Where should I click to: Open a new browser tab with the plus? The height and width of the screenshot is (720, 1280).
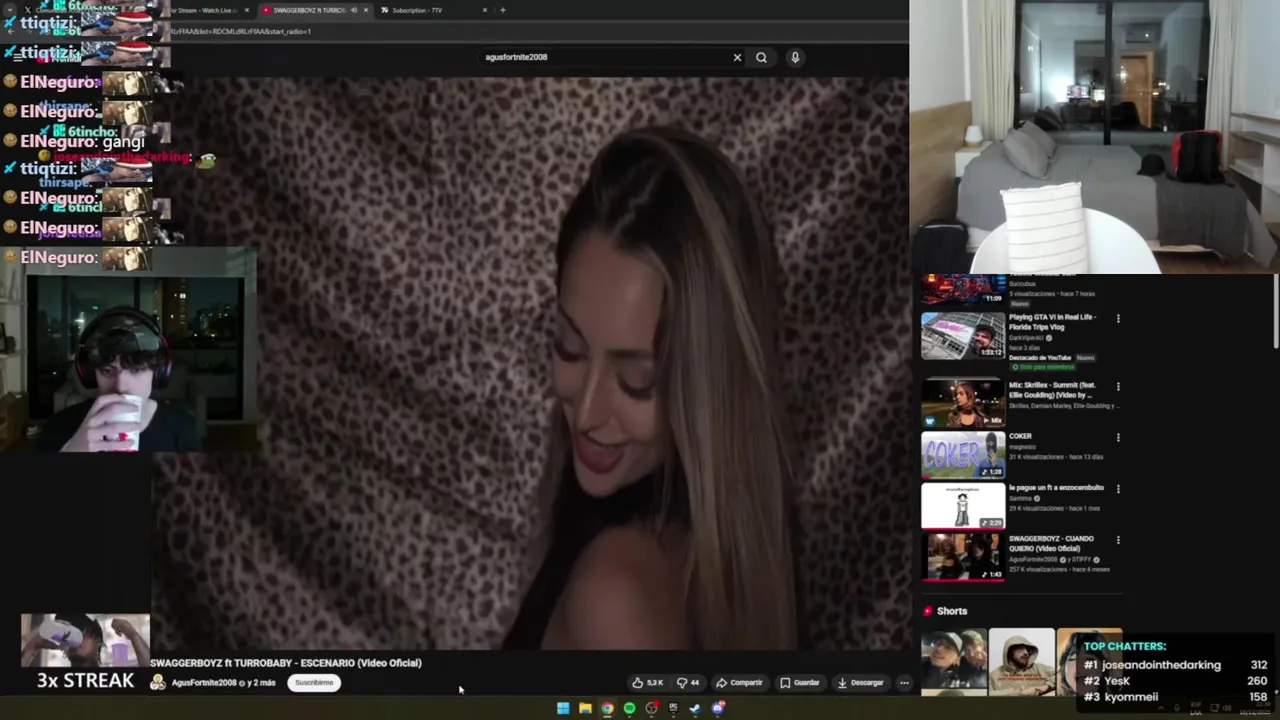(x=503, y=10)
